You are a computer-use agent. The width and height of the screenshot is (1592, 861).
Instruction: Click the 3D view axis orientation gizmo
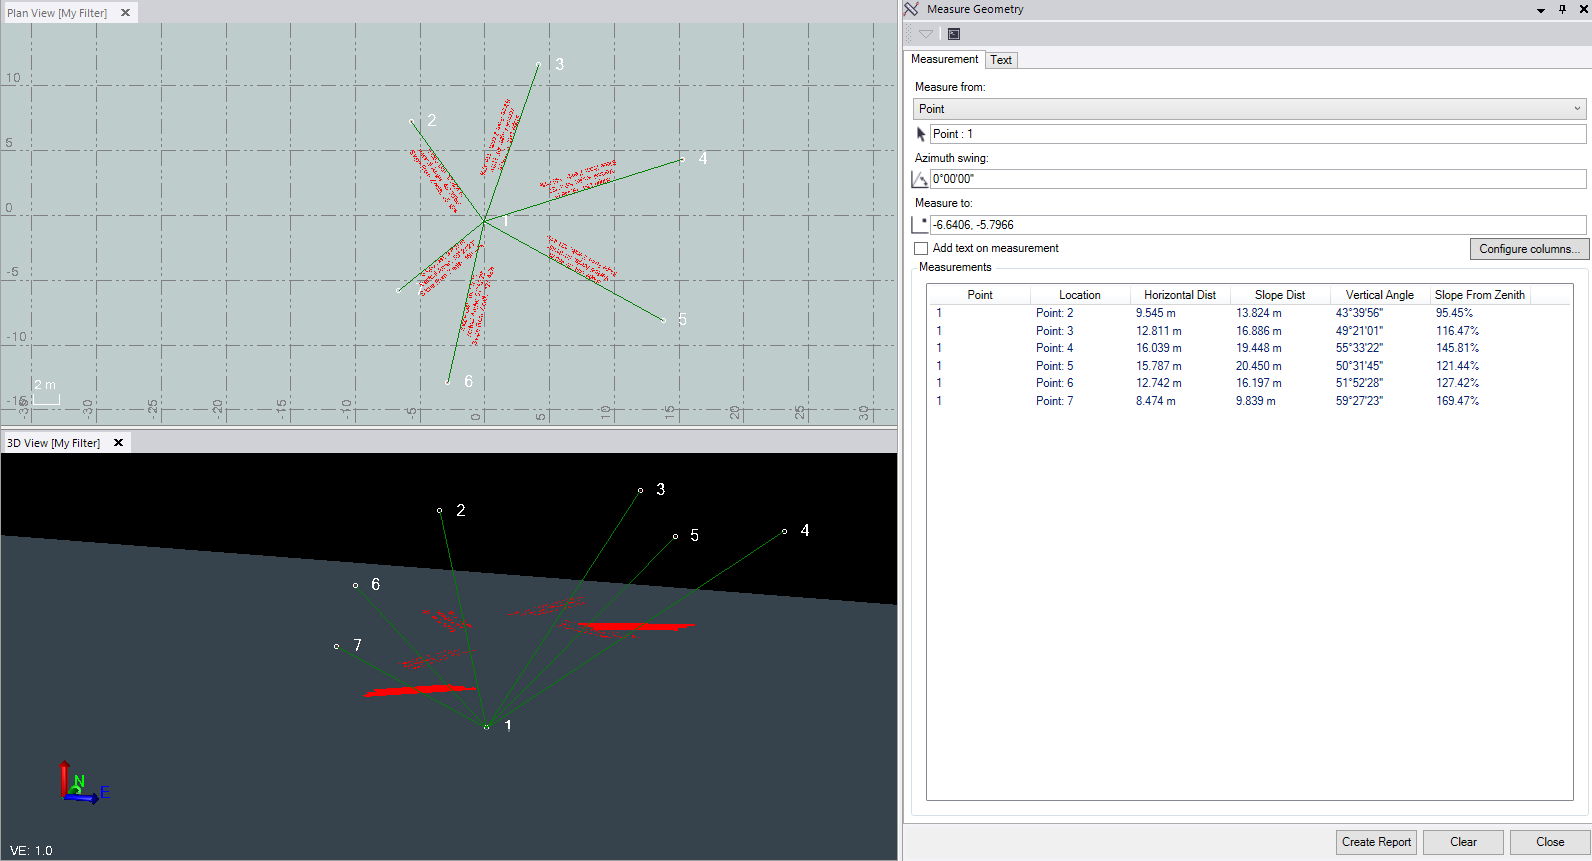point(78,784)
